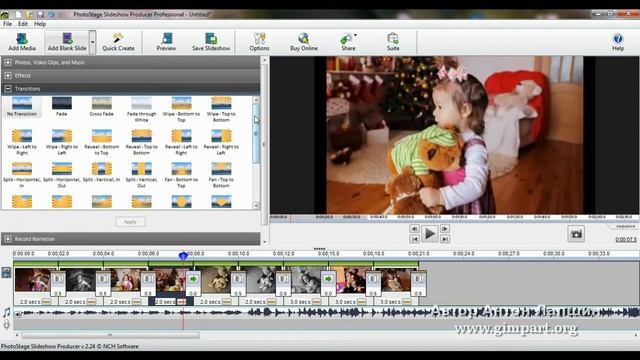Choose Fade through White transition
640x360 pixels.
[142, 109]
